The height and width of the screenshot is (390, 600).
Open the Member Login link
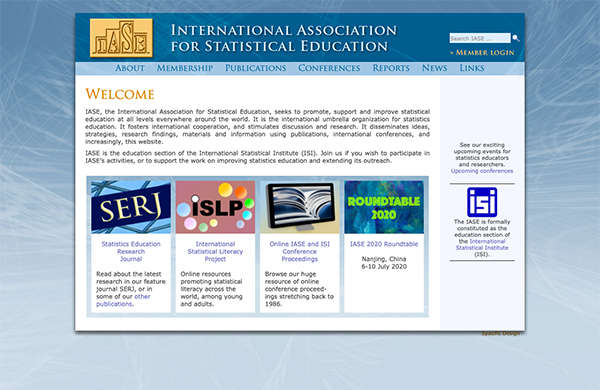(482, 53)
